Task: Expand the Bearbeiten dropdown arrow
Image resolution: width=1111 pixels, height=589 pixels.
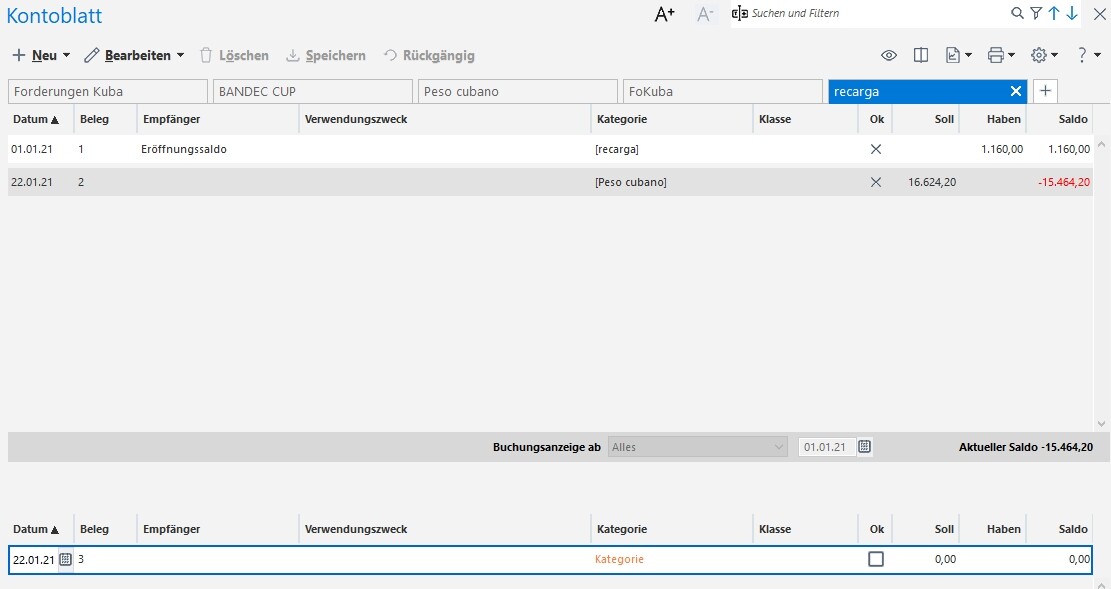Action: coord(180,55)
